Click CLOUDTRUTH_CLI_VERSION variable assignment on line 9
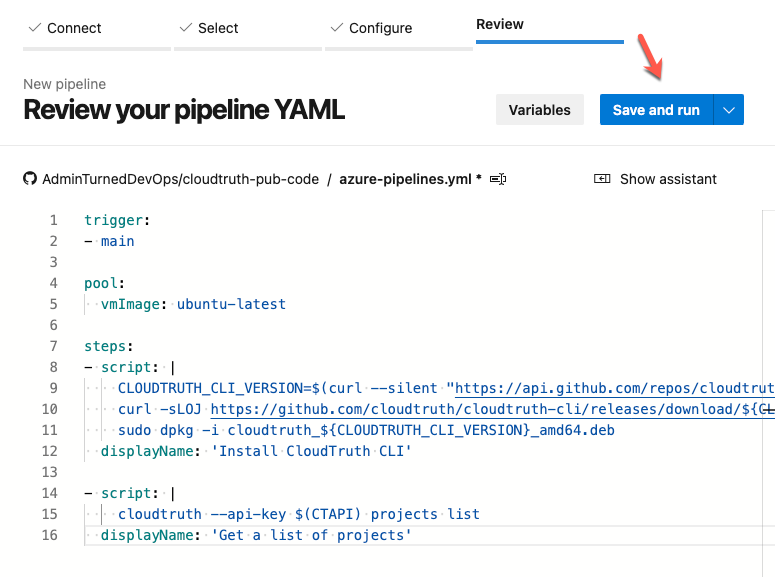This screenshot has height=577, width=775. click(x=215, y=389)
